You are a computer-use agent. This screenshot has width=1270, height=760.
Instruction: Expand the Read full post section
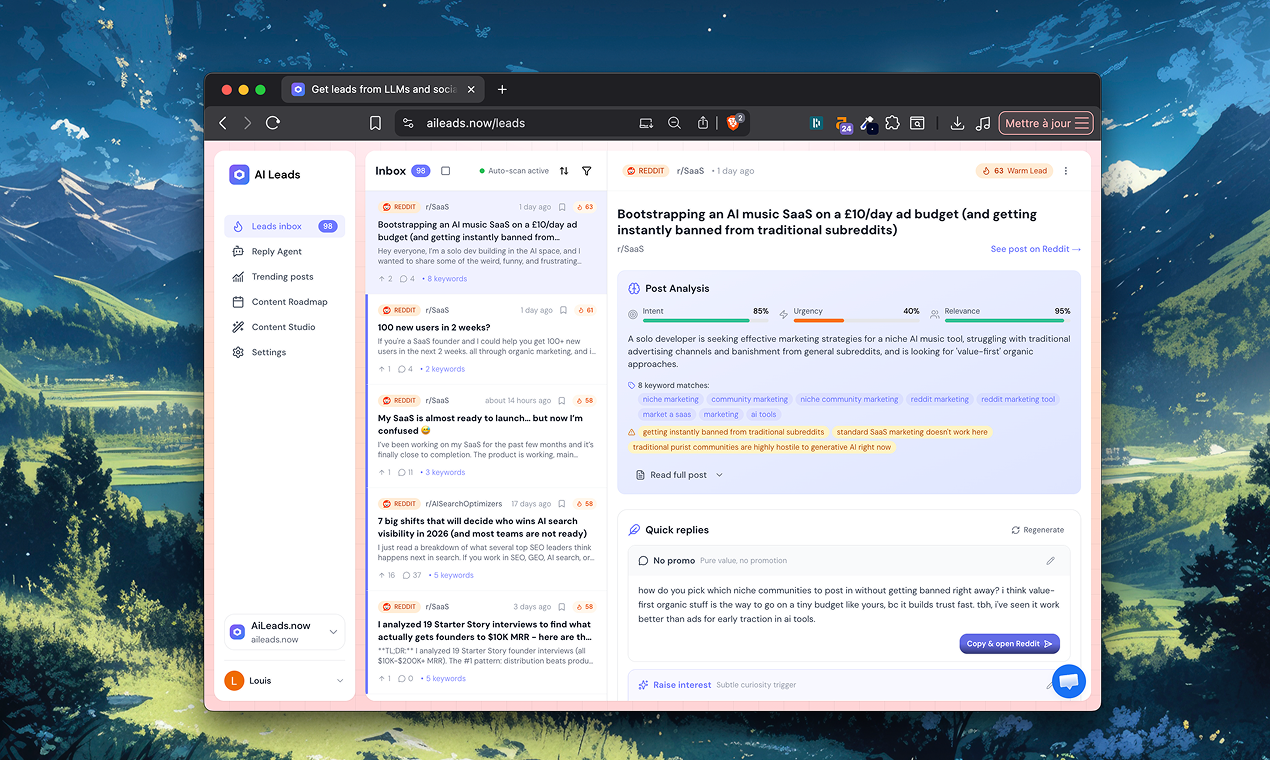[679, 475]
